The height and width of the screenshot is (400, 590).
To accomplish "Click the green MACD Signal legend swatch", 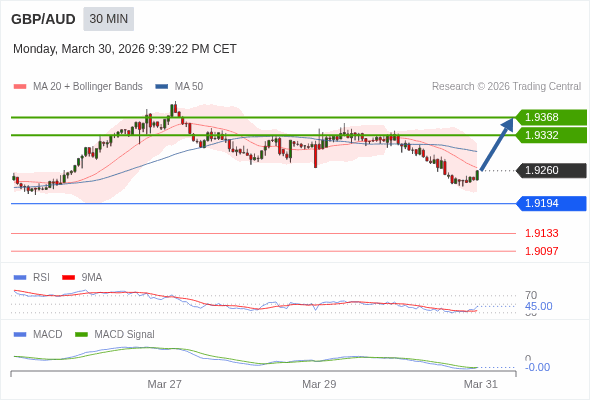I will pyautogui.click(x=81, y=335).
